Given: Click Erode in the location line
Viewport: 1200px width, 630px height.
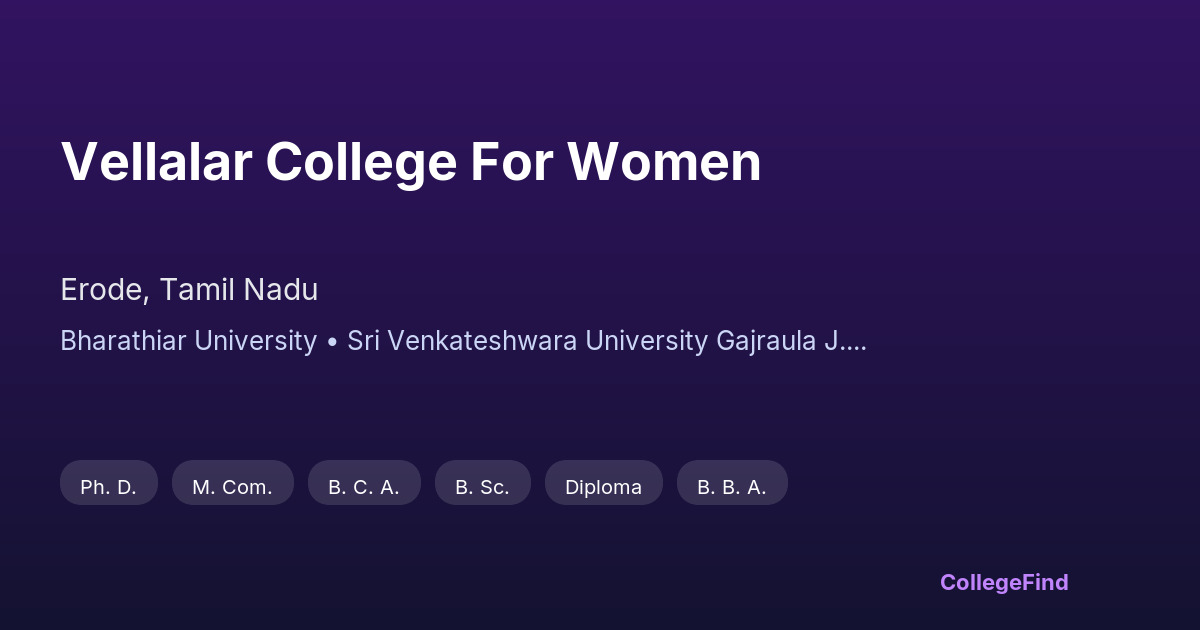Looking at the screenshot, I should click(104, 290).
